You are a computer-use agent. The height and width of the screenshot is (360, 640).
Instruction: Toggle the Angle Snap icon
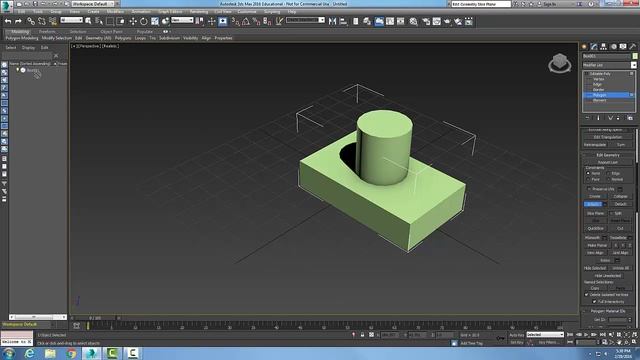[246, 21]
